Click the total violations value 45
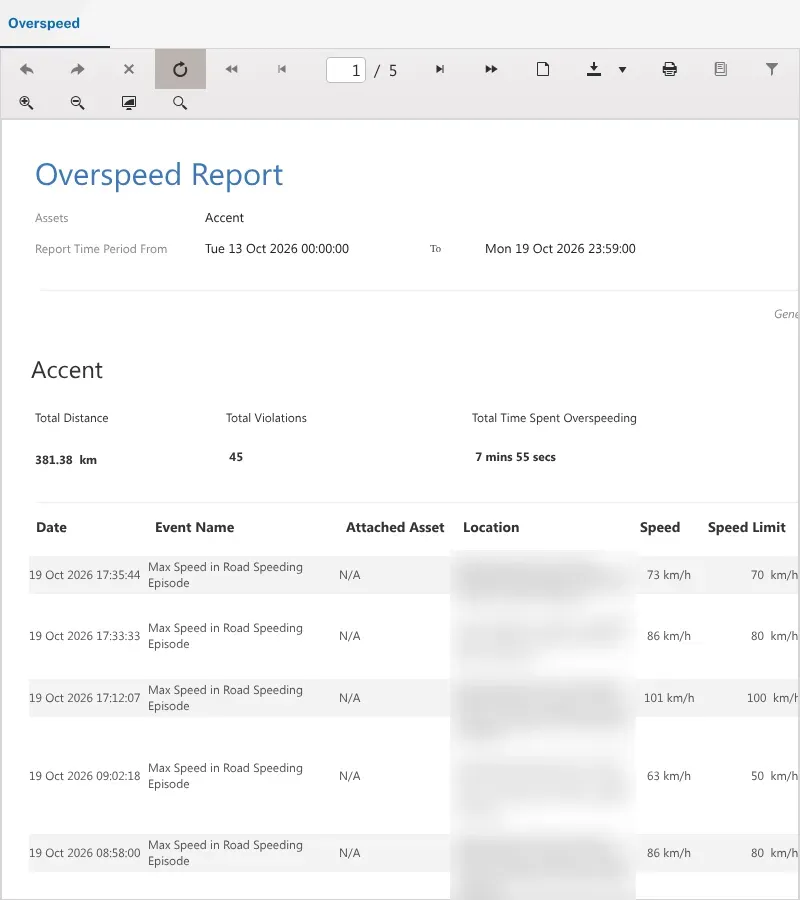800x900 pixels. [x=236, y=457]
